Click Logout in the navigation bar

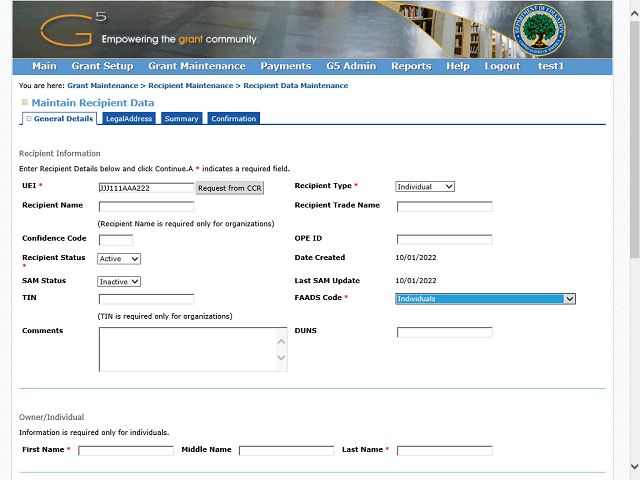(502, 66)
